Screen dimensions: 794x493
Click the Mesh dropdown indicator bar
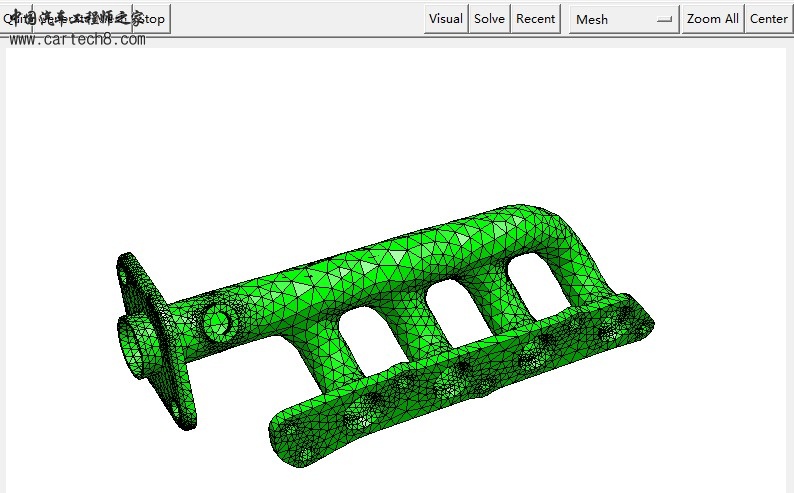[x=664, y=19]
